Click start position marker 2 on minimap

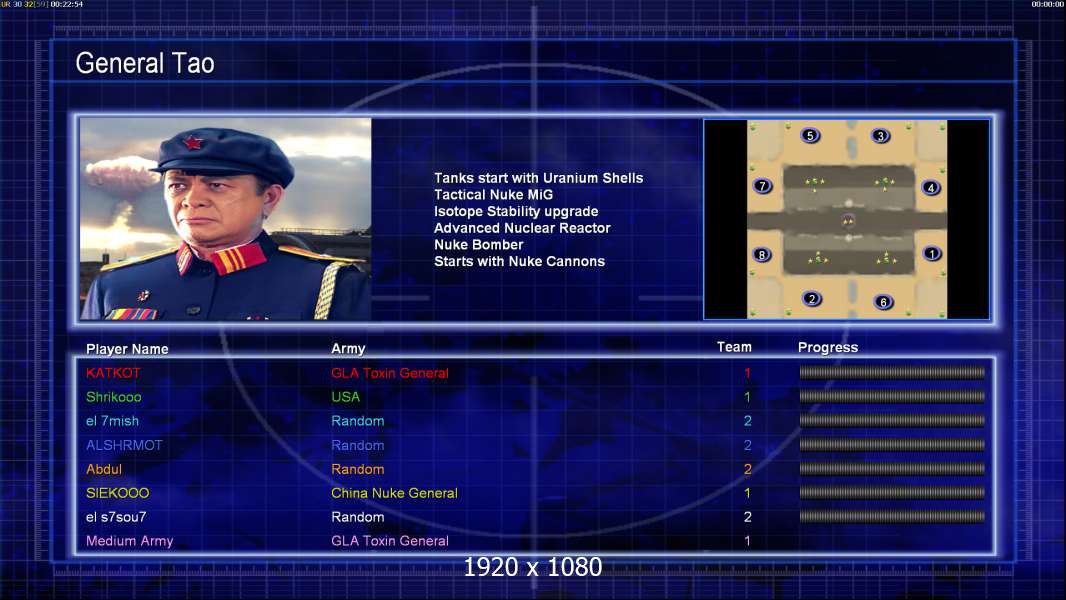pyautogui.click(x=811, y=298)
